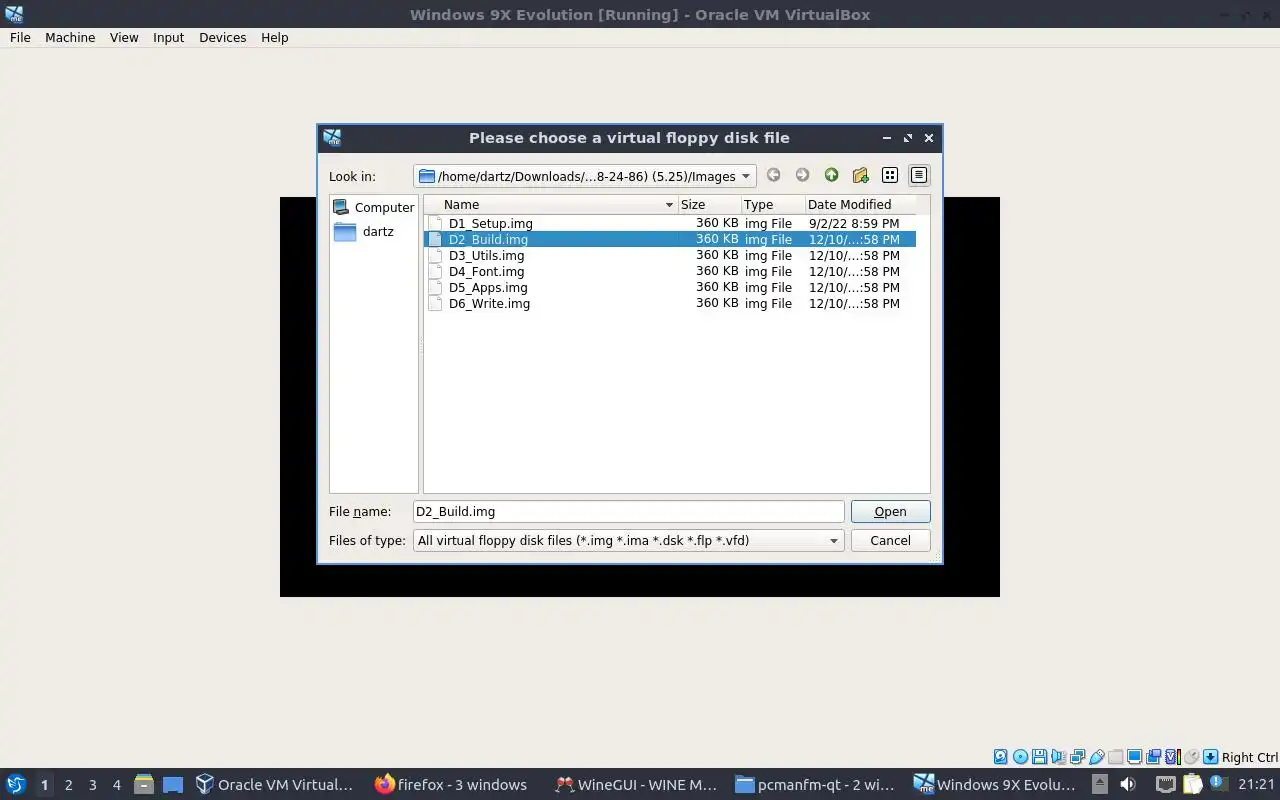Click the shared folders status icon
The height and width of the screenshot is (800, 1280).
[1115, 757]
